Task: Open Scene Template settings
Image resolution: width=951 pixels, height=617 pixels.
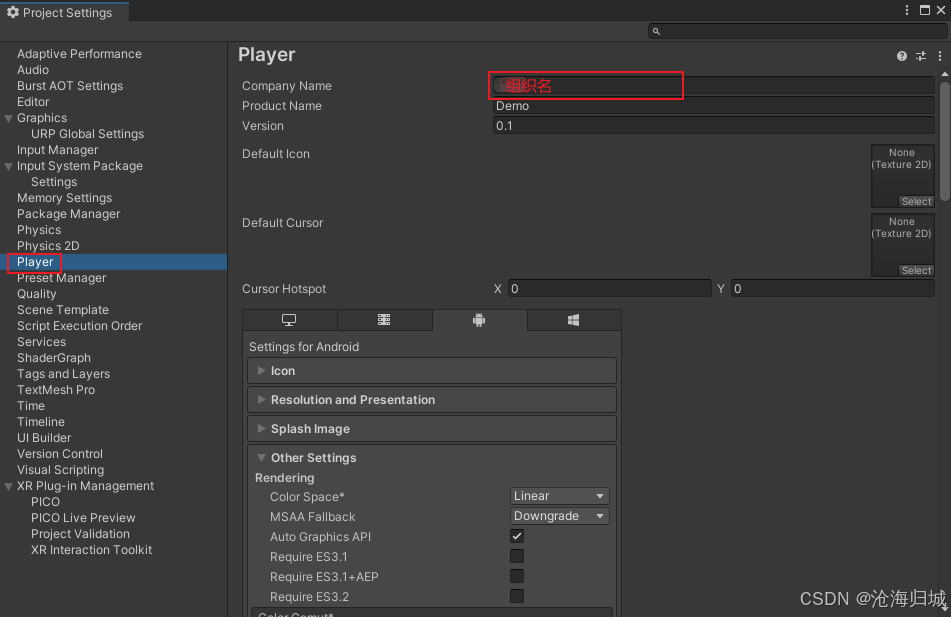Action: tap(62, 310)
